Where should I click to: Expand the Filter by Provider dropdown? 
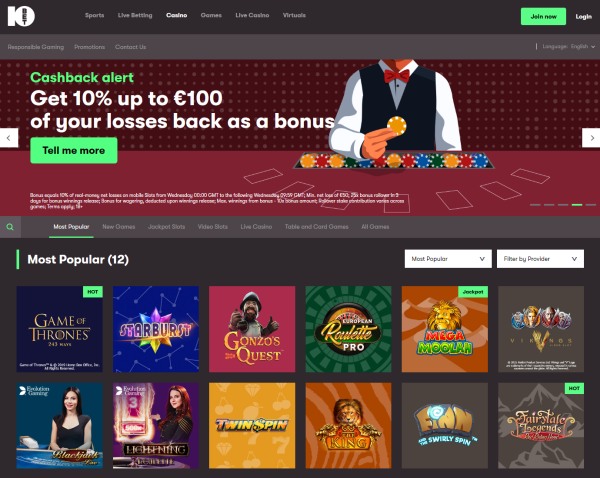[x=540, y=259]
